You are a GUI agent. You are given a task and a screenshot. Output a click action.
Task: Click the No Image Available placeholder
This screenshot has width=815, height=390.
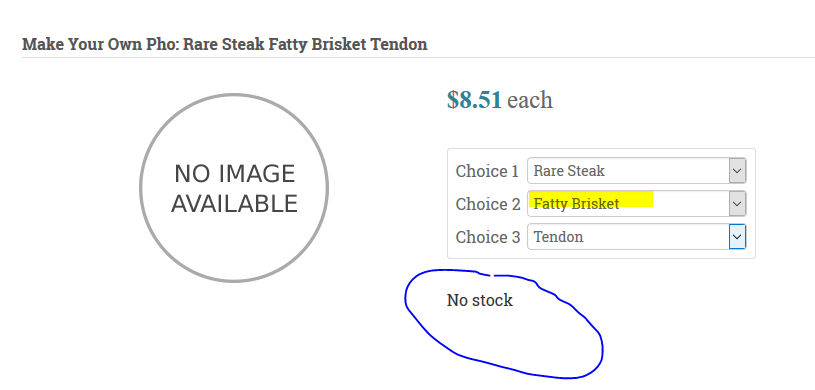coord(234,188)
